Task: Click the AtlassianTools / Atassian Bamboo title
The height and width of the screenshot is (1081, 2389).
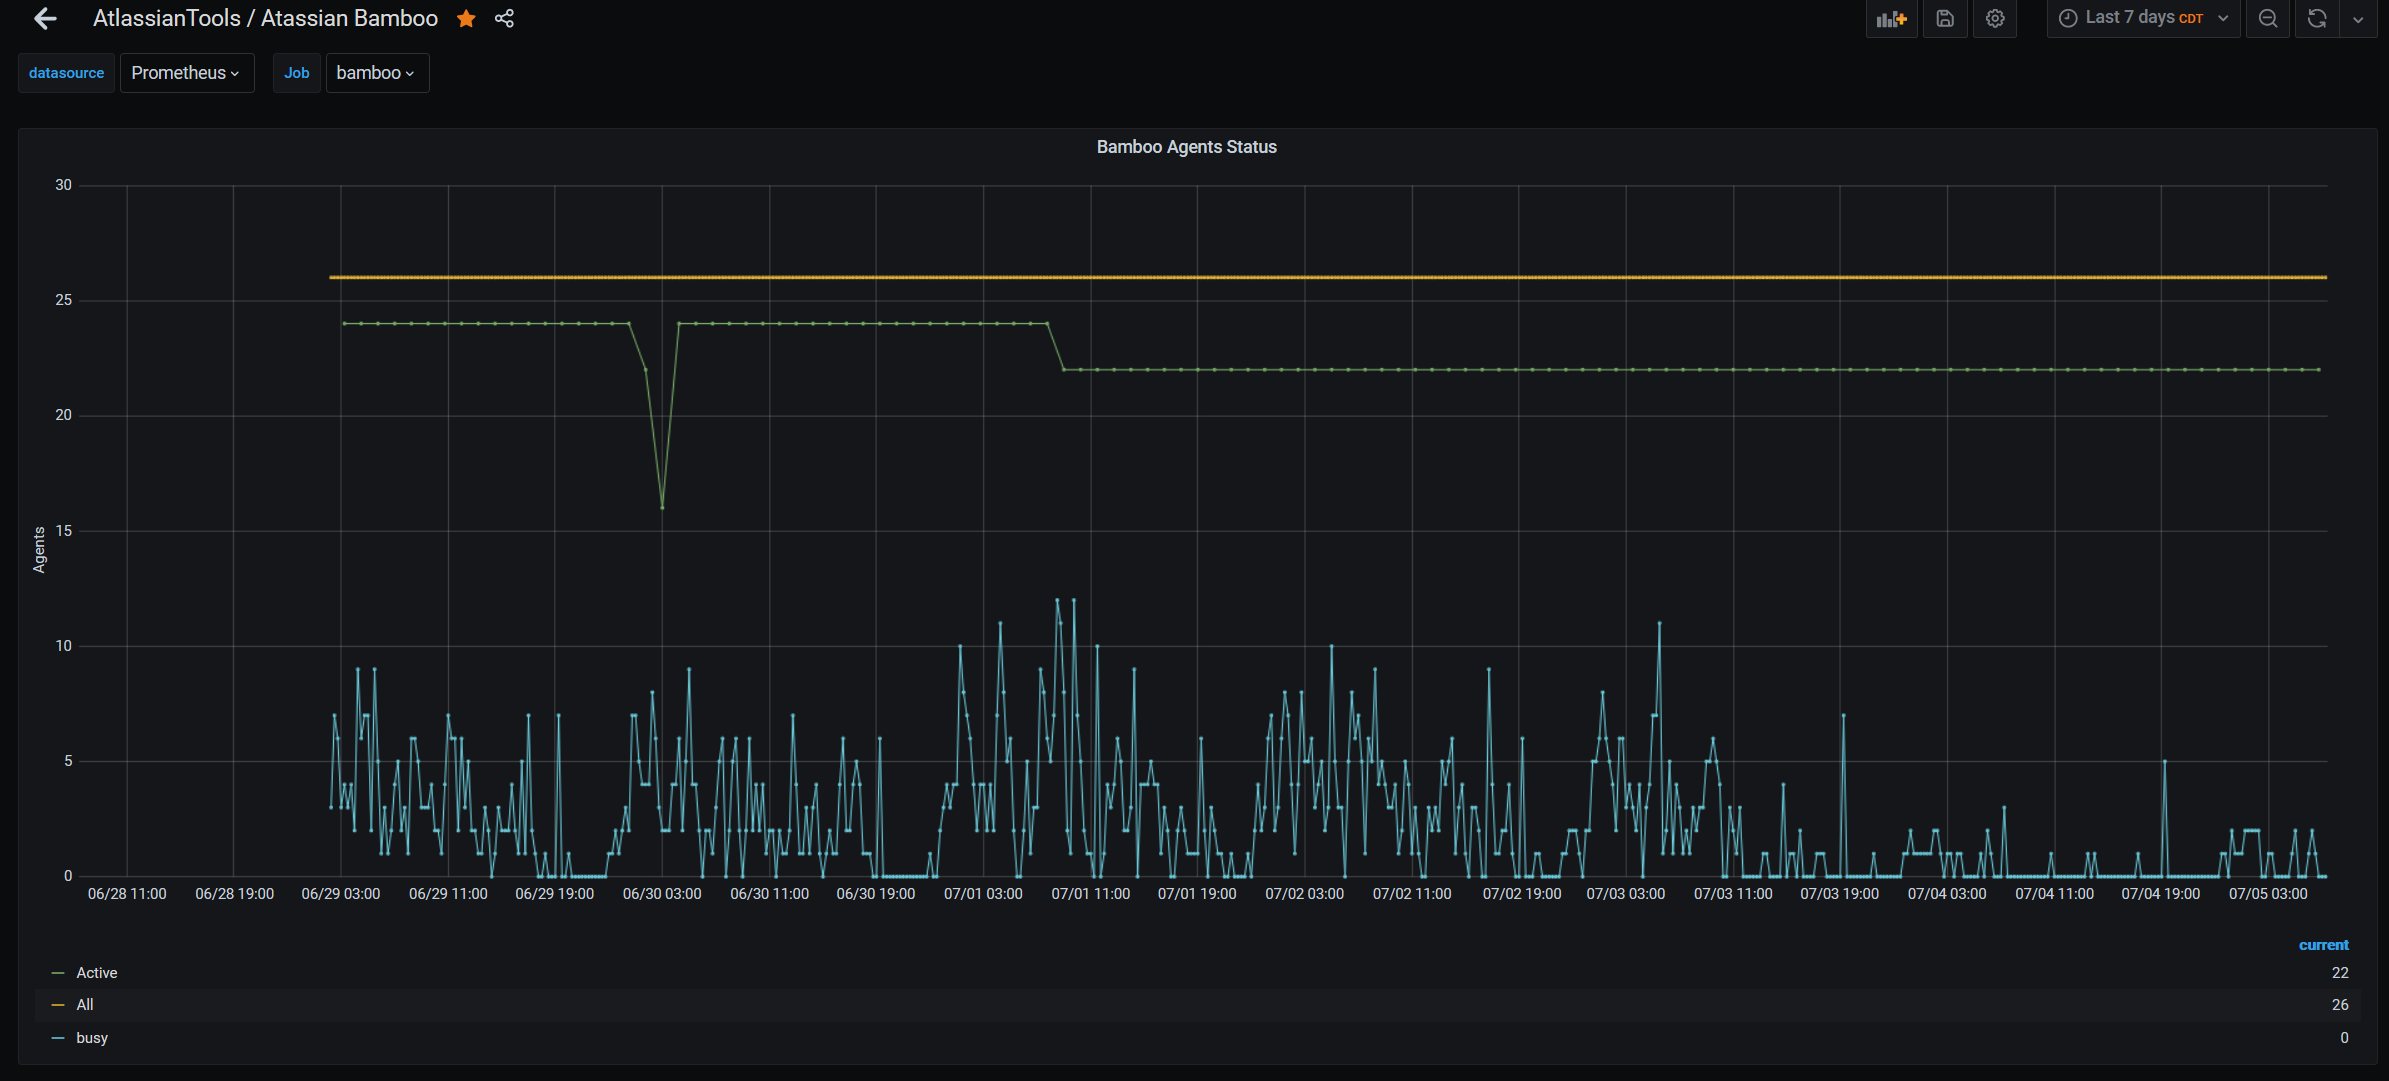Action: (x=265, y=19)
